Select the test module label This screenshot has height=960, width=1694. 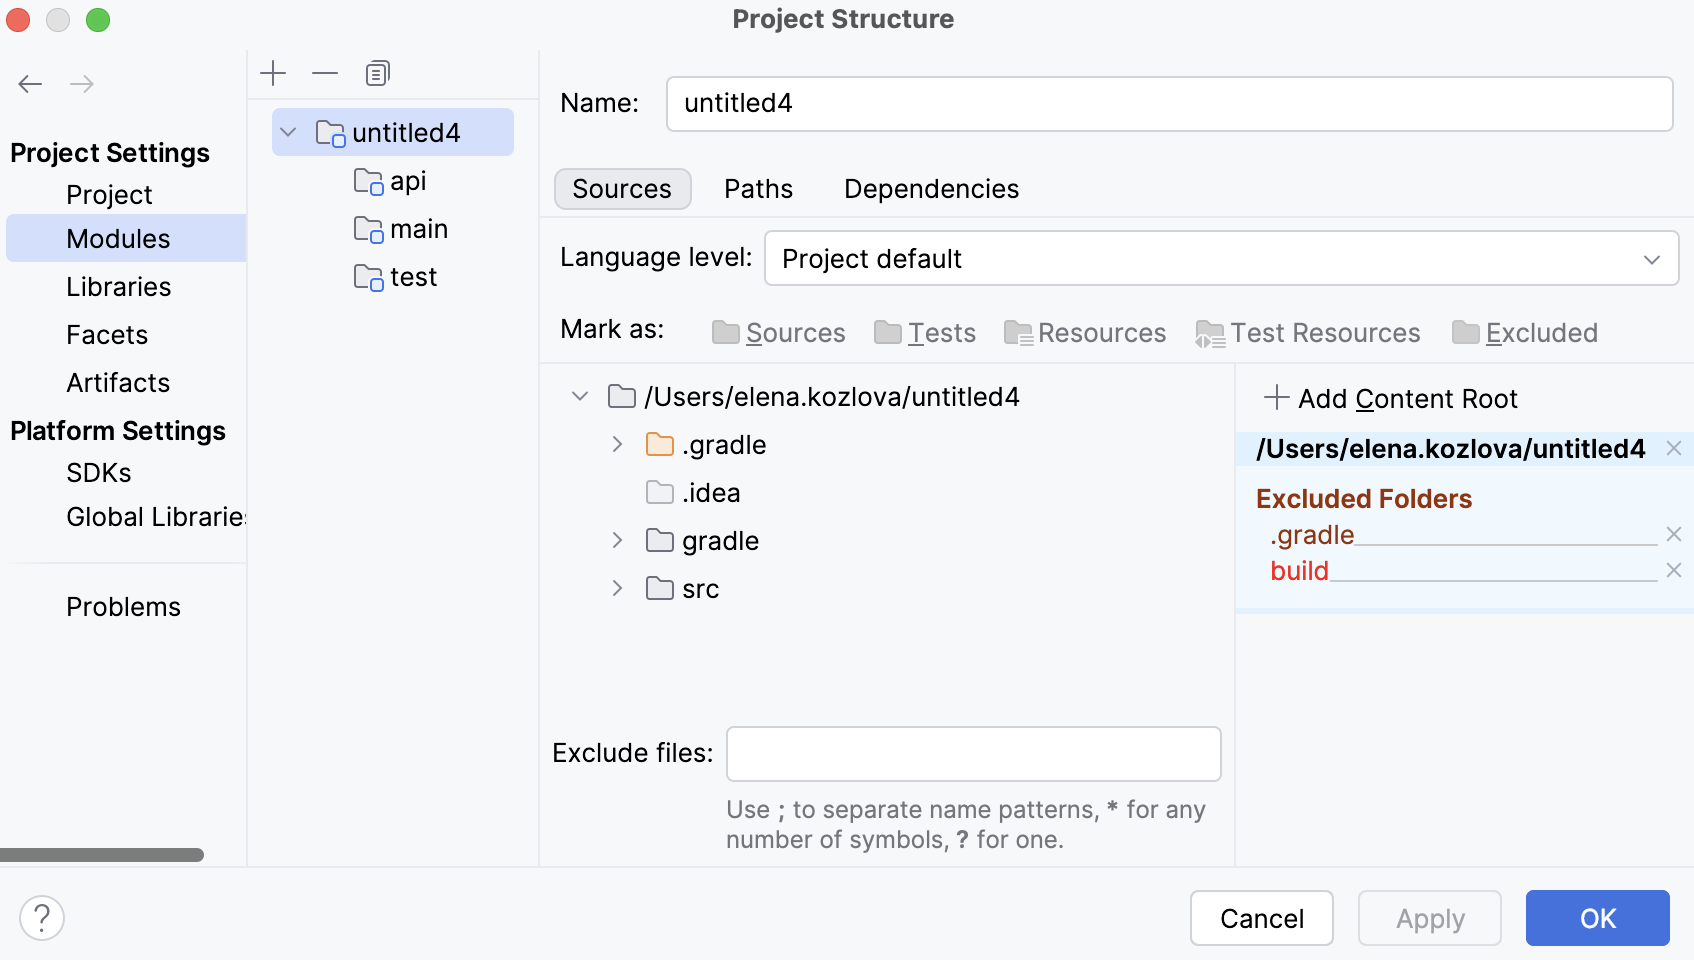[413, 277]
